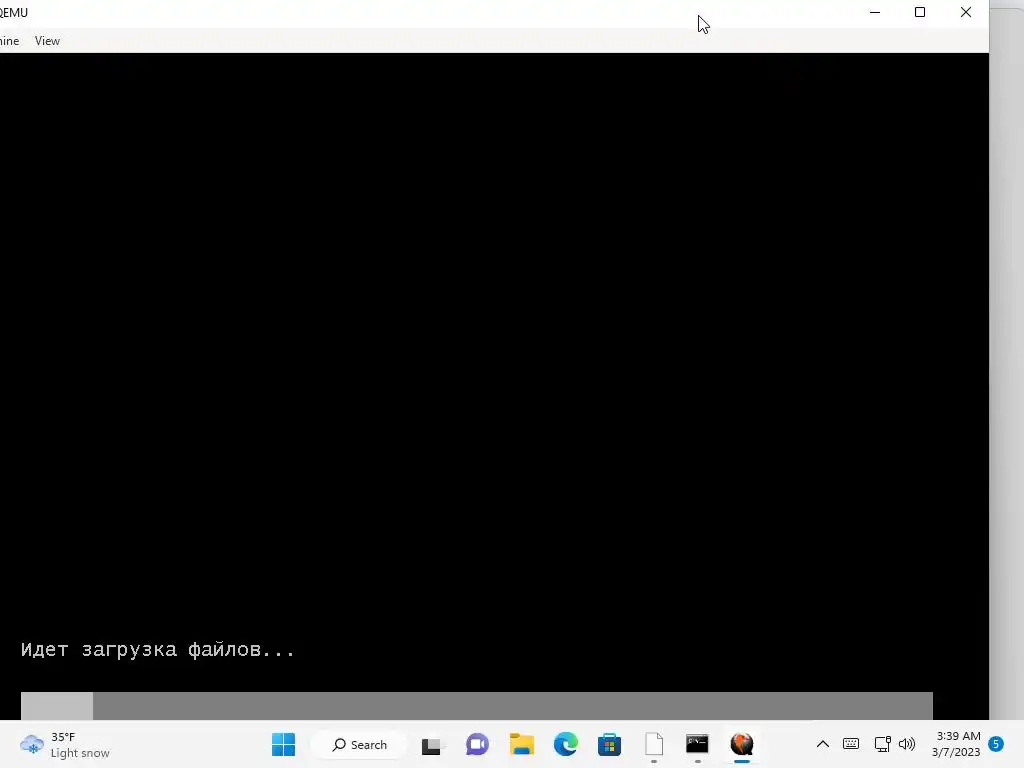Open Task View on the taskbar
The height and width of the screenshot is (768, 1024).
point(431,745)
